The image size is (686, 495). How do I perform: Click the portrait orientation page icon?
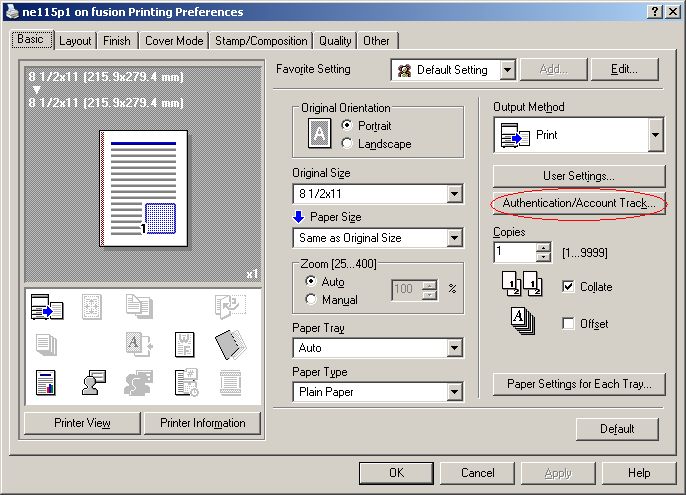coord(319,134)
